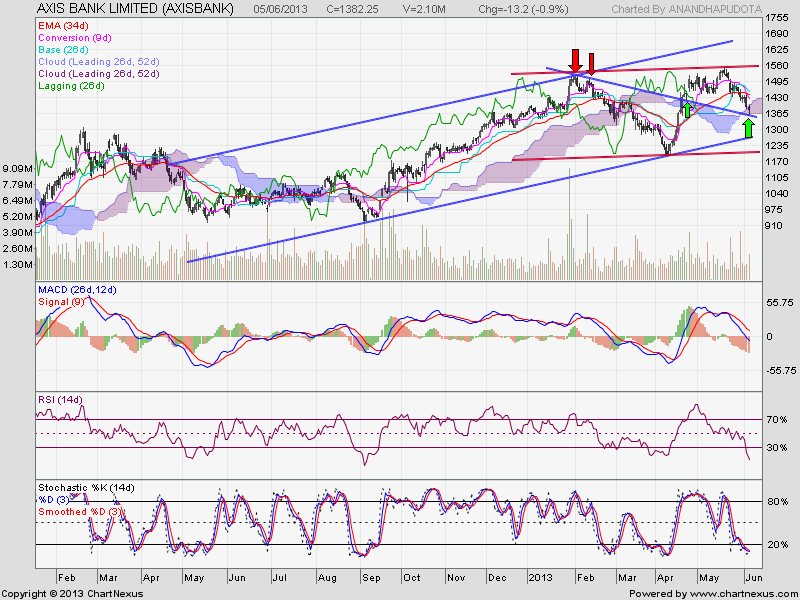Select the Jul month label on time axis

pos(279,578)
